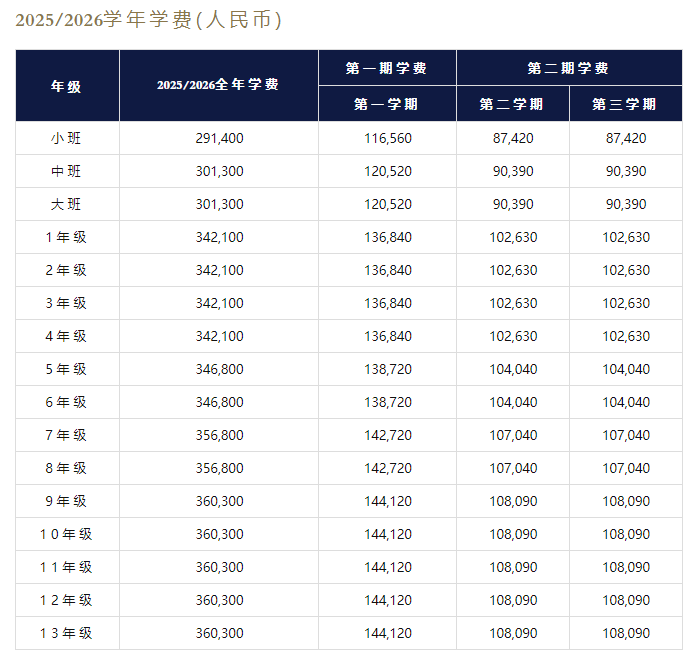The height and width of the screenshot is (657, 692).
Task: Select the 大班 row label
Action: [x=66, y=204]
